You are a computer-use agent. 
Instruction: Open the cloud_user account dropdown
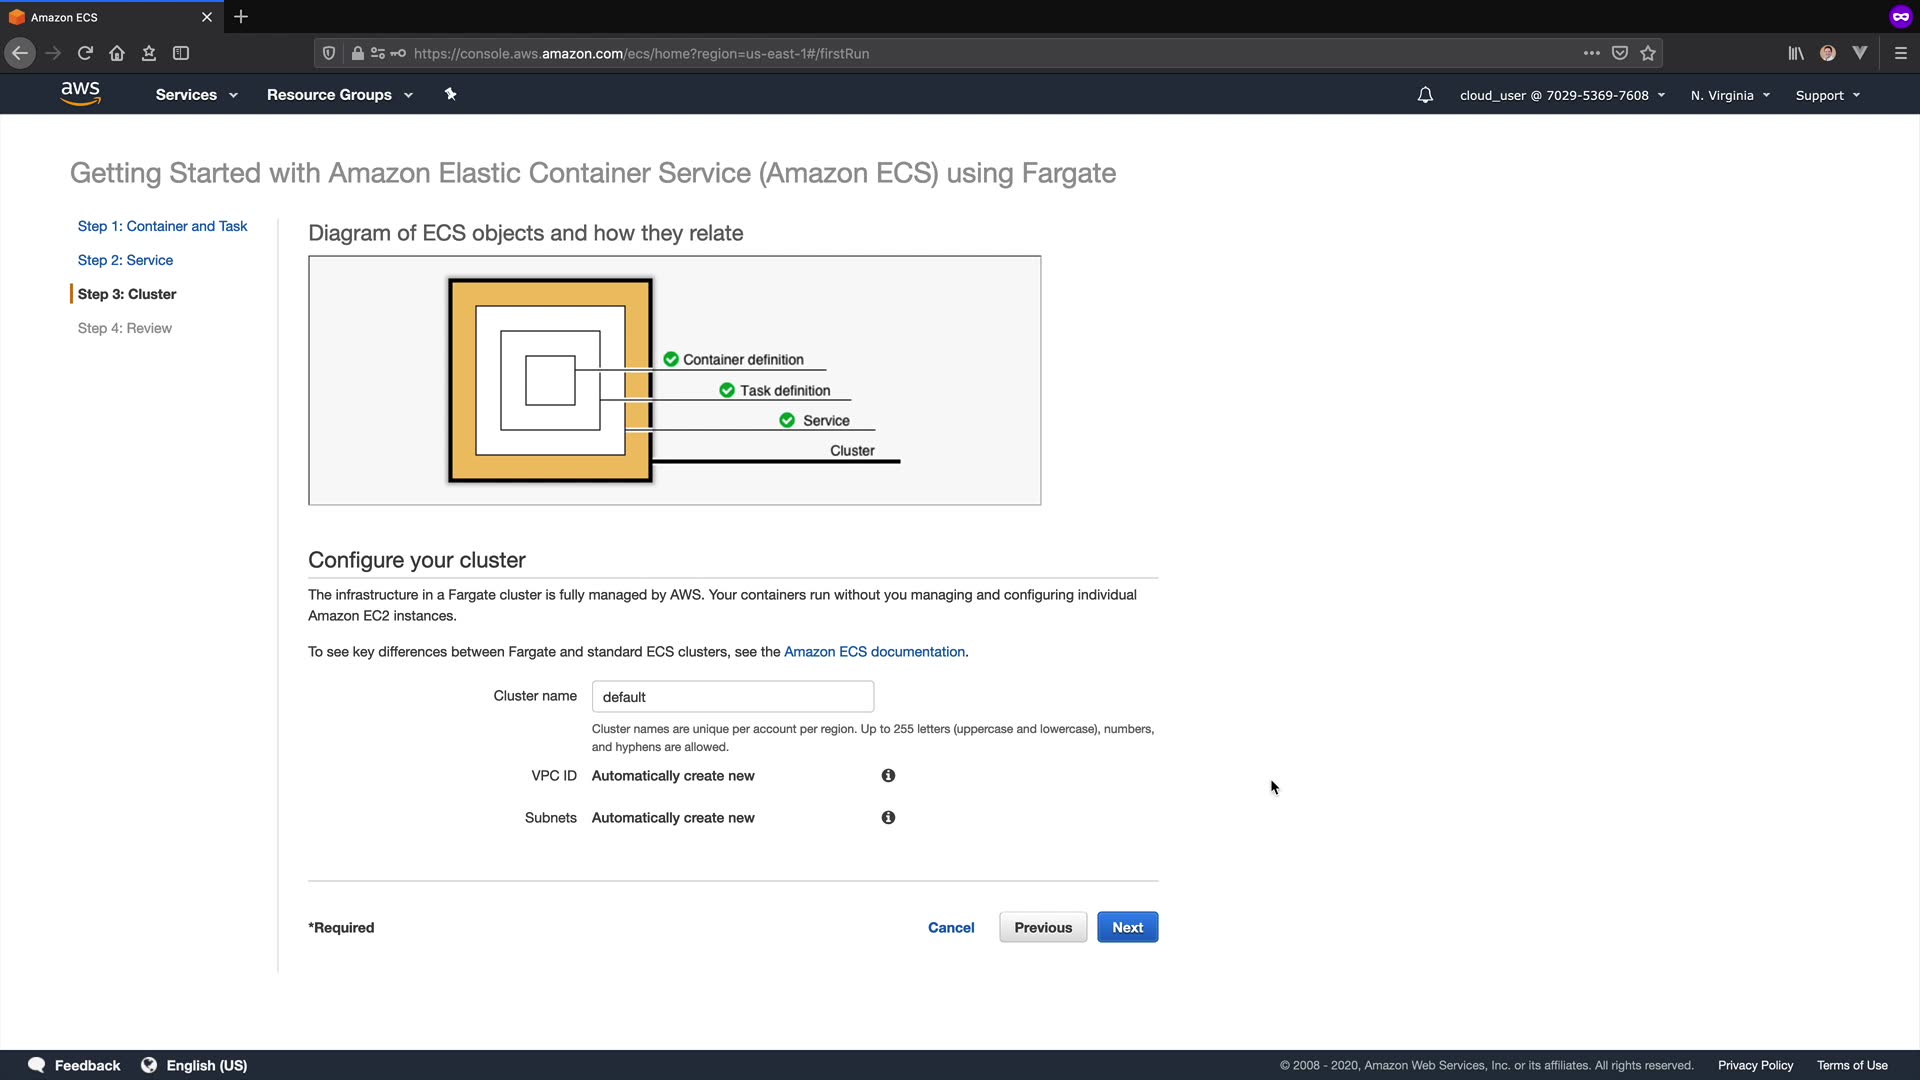pos(1562,96)
